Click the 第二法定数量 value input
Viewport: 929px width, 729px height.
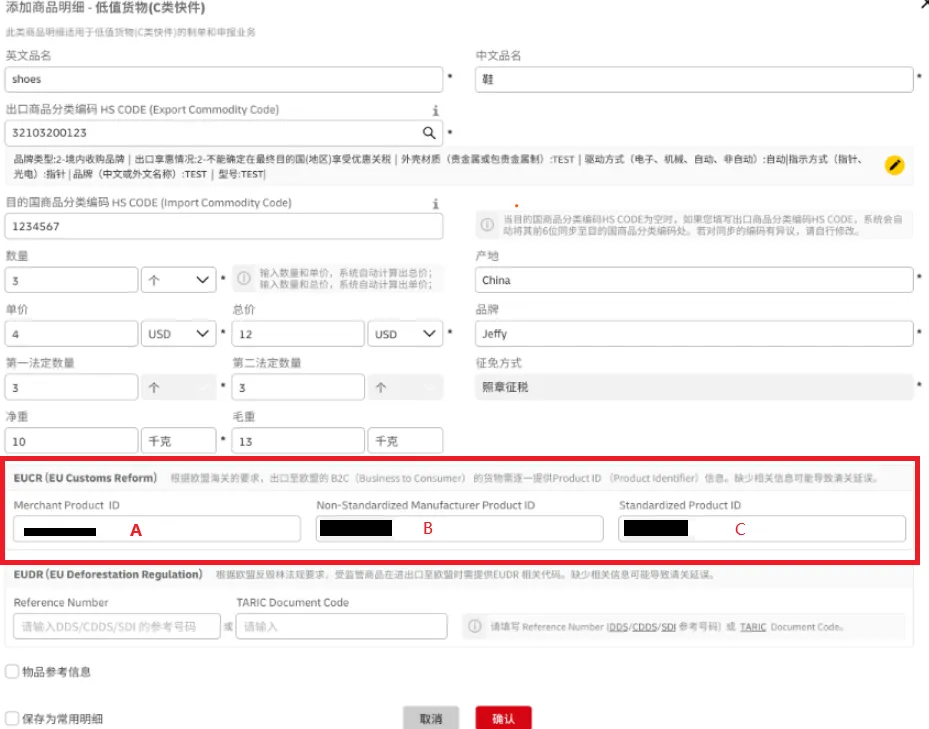(x=298, y=387)
